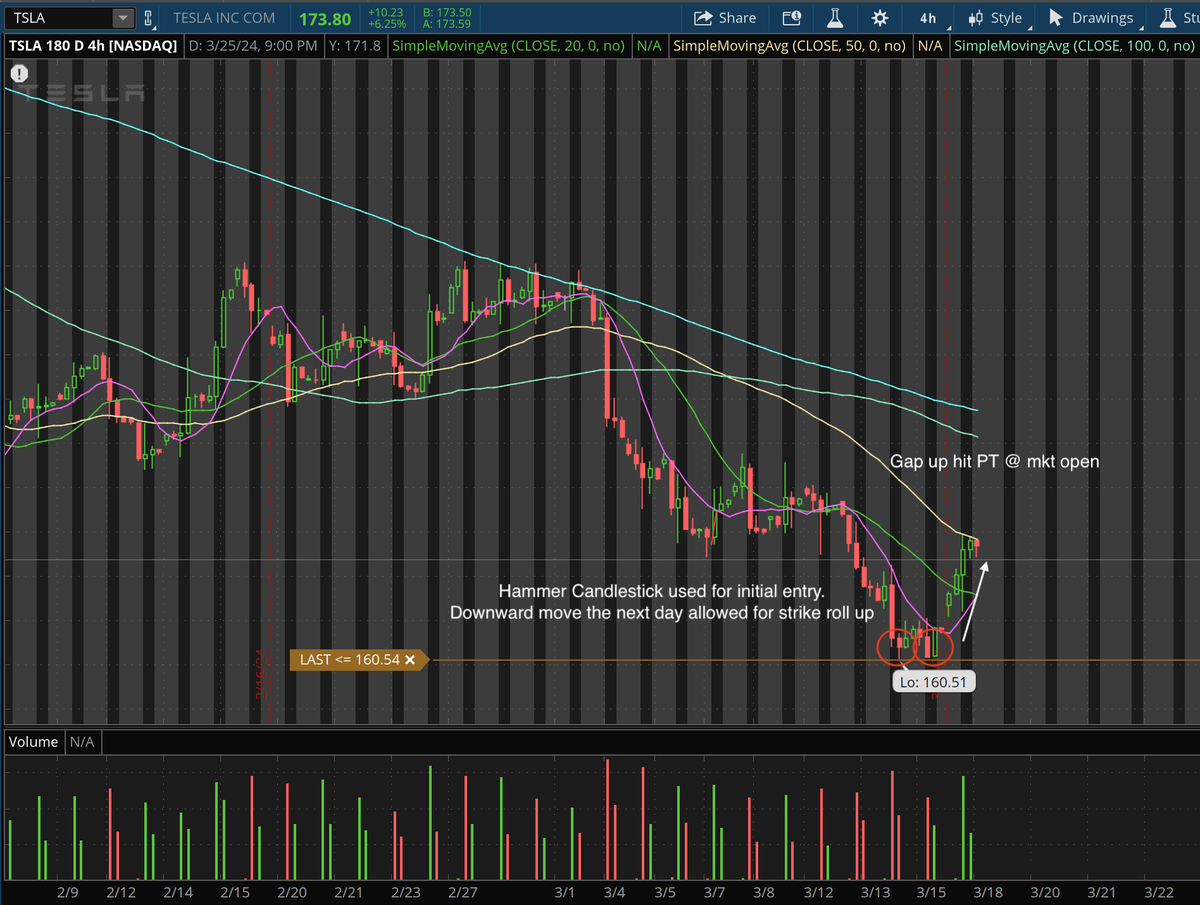
Task: Click the N/A value beside Volume
Action: [x=82, y=742]
